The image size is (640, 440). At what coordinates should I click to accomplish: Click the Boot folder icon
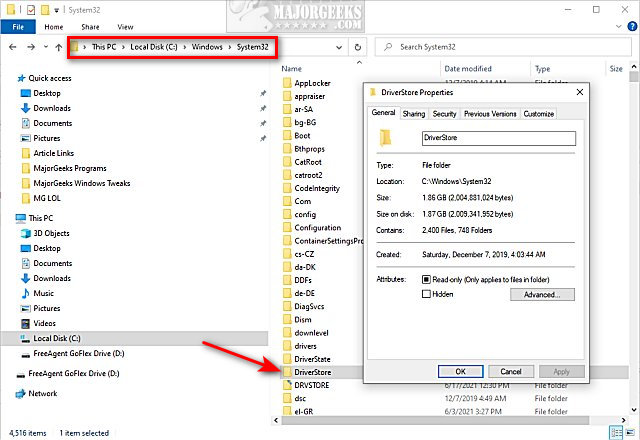(x=287, y=136)
